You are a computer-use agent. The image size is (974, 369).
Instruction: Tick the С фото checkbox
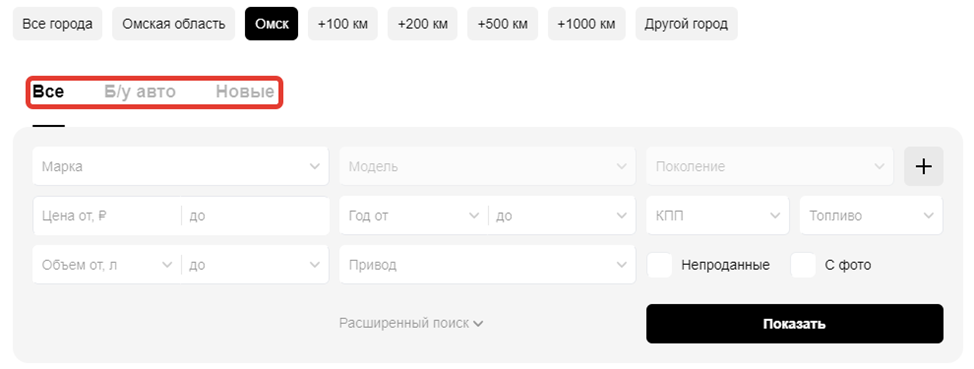pyautogui.click(x=803, y=265)
